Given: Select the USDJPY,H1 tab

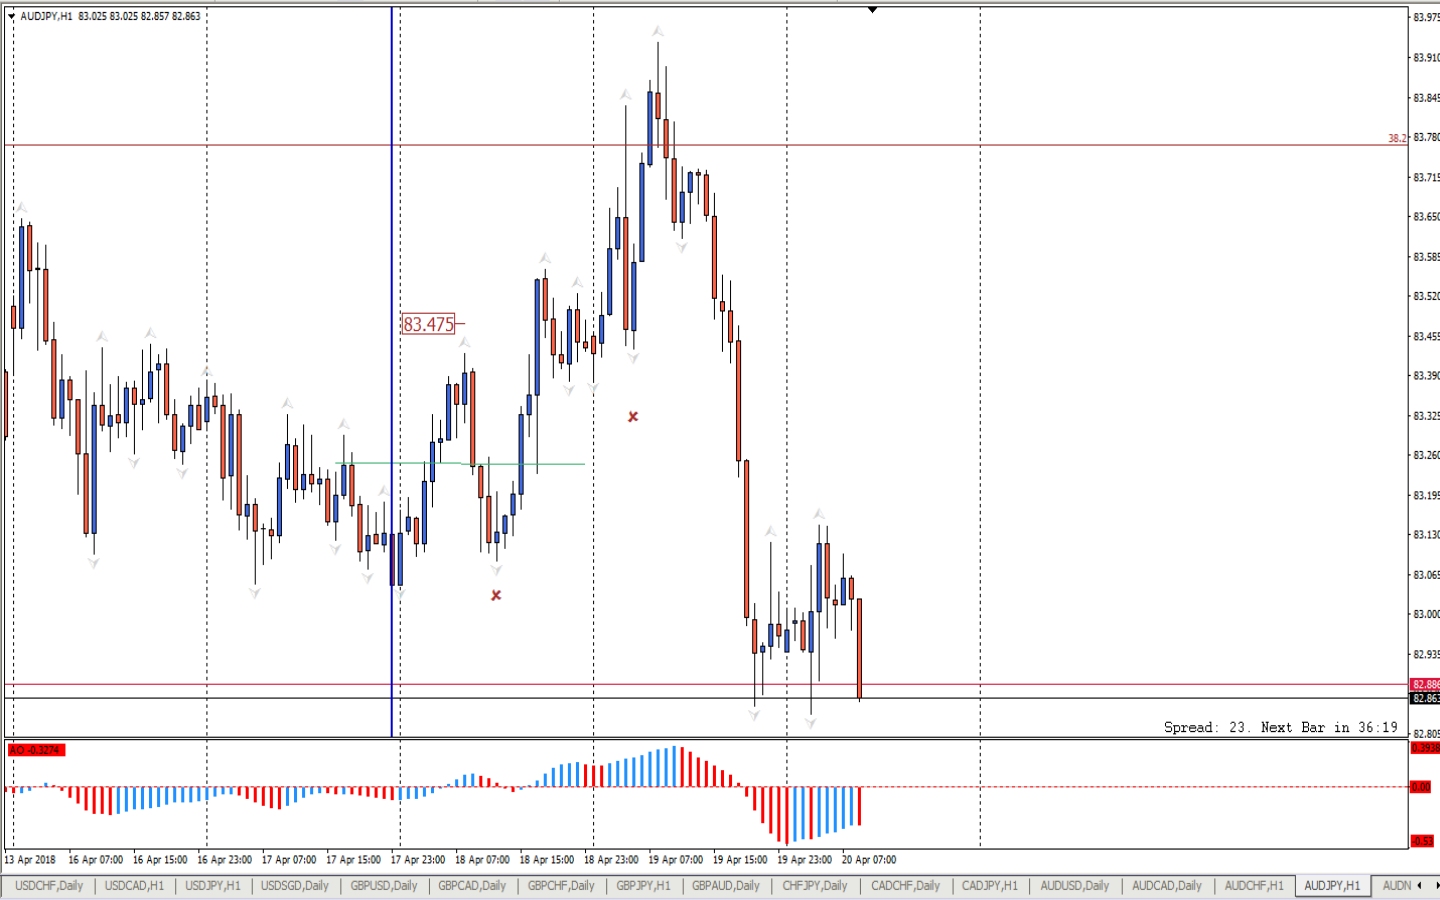Looking at the screenshot, I should [212, 886].
